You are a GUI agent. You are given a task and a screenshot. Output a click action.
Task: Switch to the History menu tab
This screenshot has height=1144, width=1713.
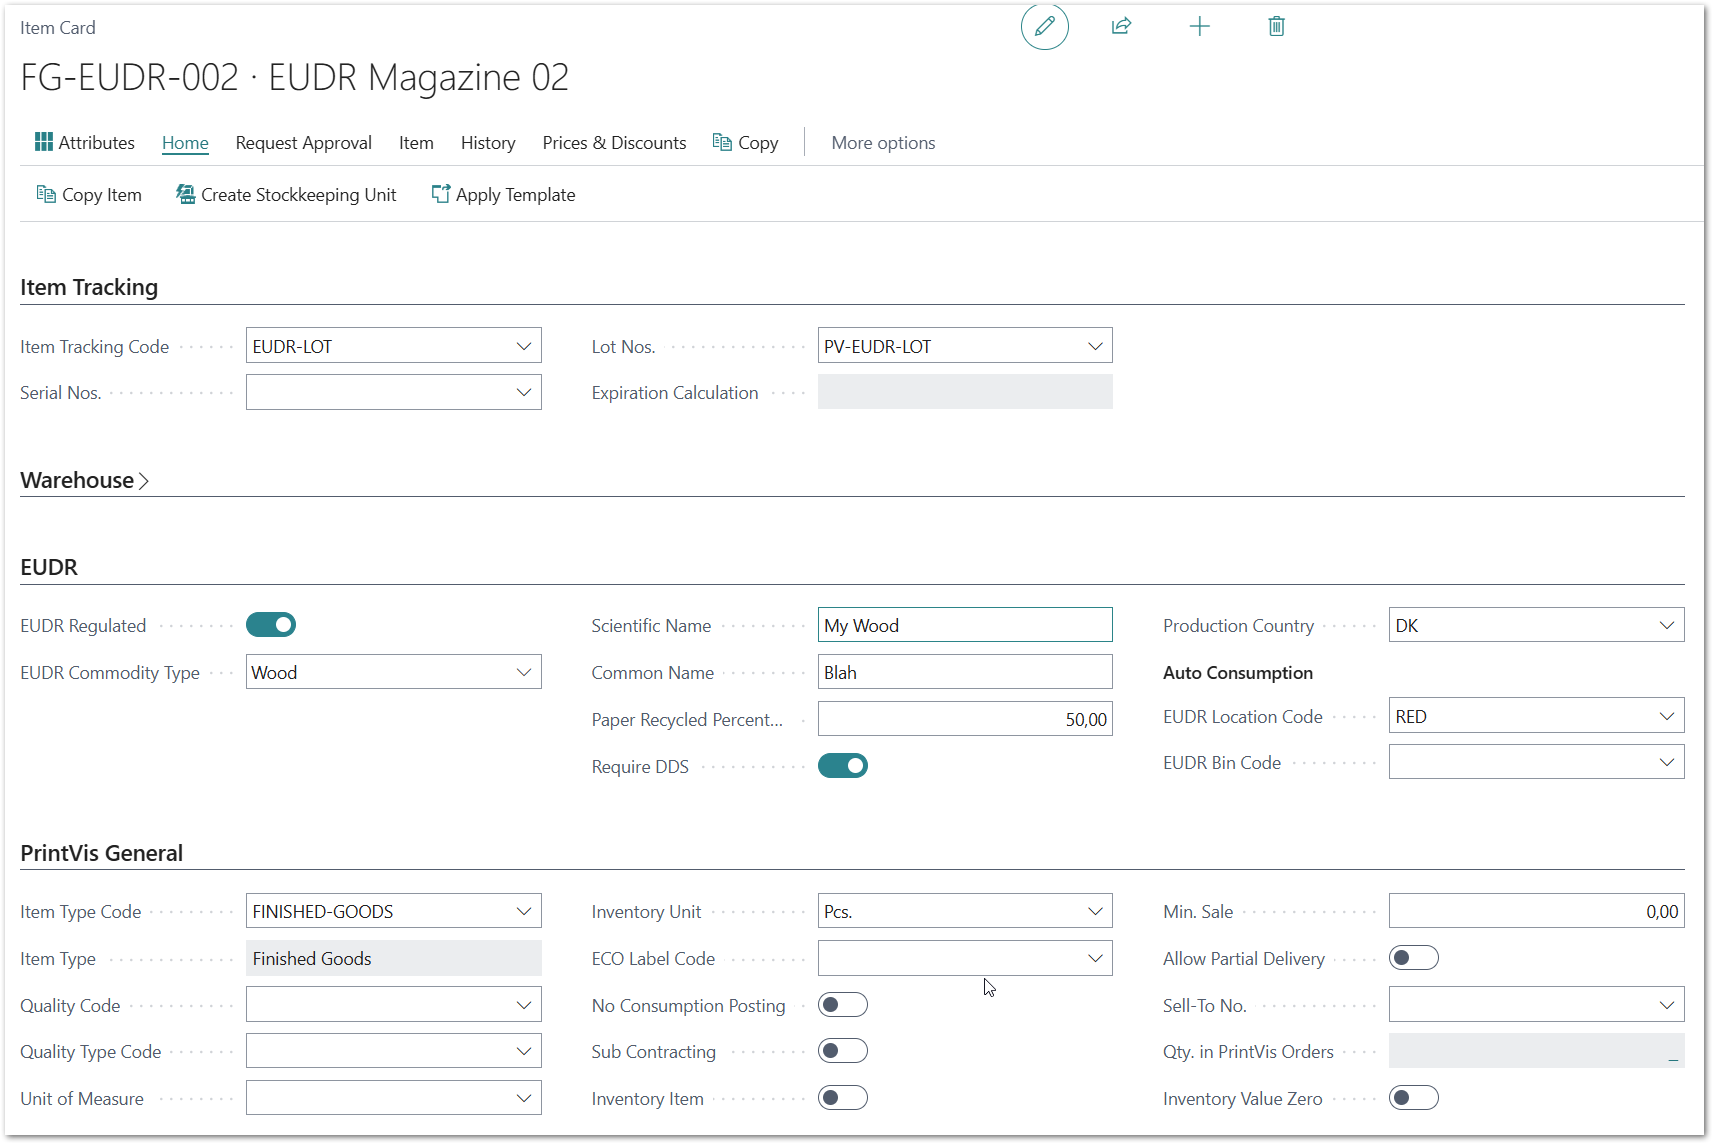coord(488,143)
